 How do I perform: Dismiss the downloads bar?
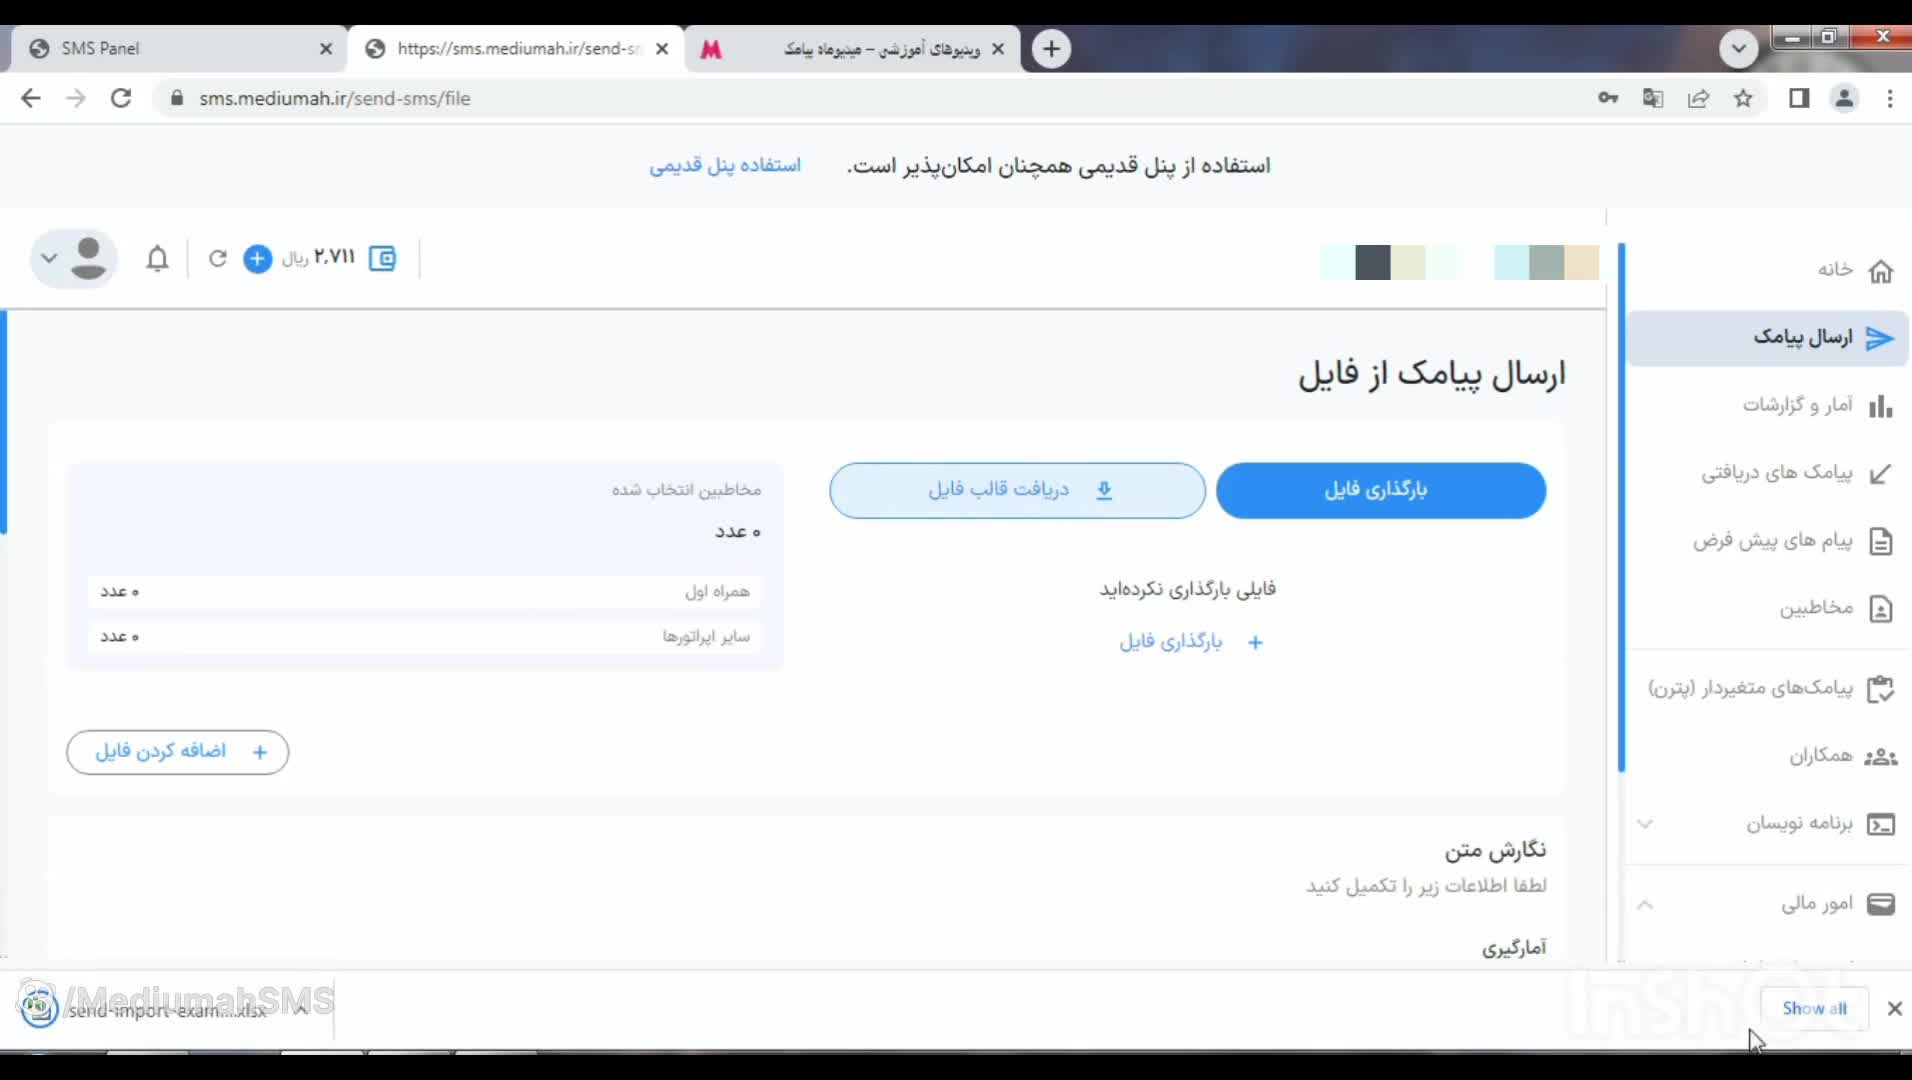pyautogui.click(x=1894, y=1009)
